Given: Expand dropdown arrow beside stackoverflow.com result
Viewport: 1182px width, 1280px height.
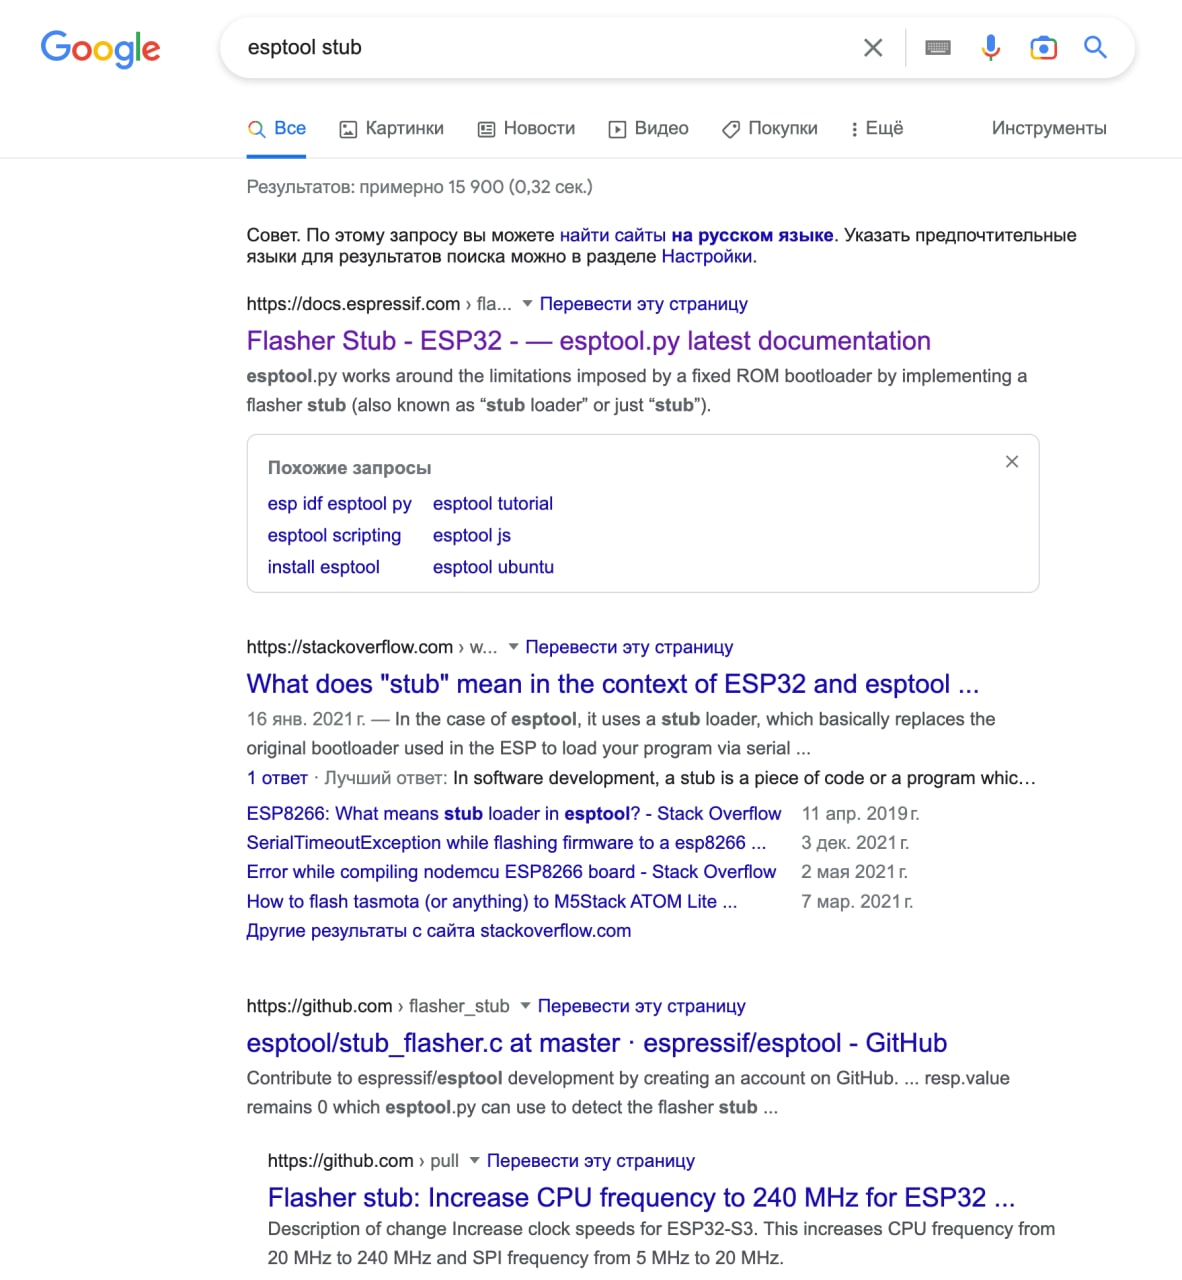Looking at the screenshot, I should coord(514,647).
